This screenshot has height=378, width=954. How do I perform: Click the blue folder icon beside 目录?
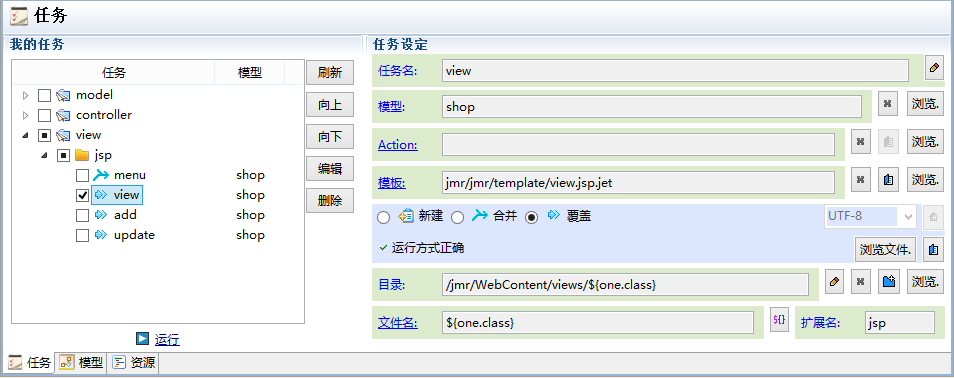point(888,282)
